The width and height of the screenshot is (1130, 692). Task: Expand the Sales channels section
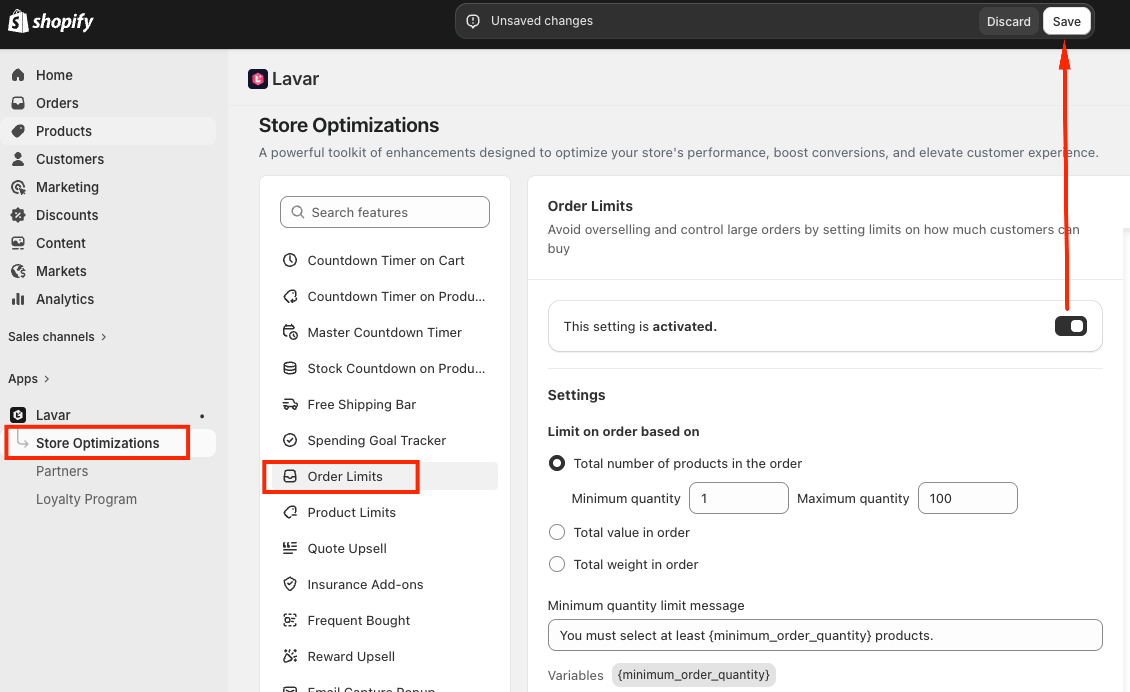click(x=58, y=337)
